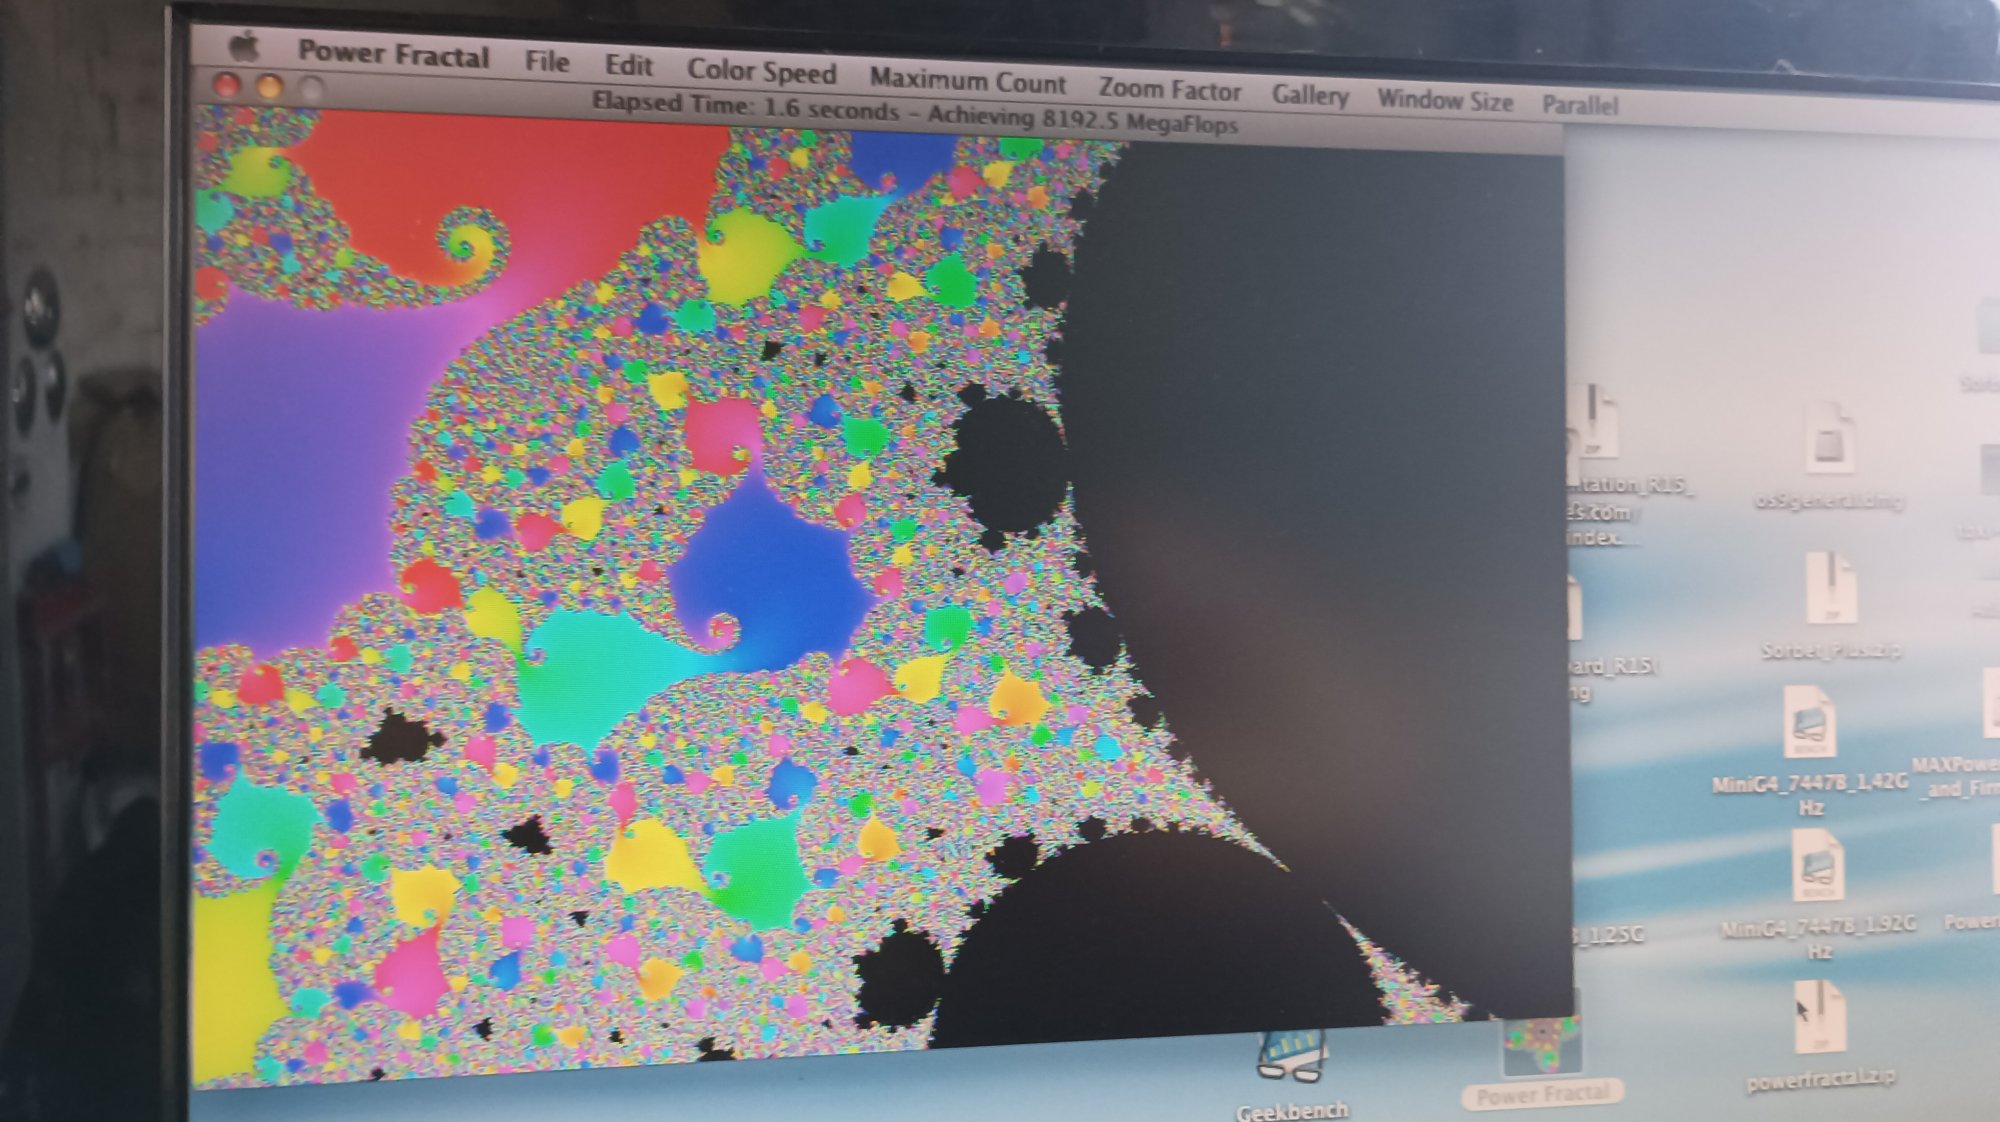The height and width of the screenshot is (1122, 2000).
Task: Select the Sorbet_Plus.zip file icon
Action: point(1829,590)
